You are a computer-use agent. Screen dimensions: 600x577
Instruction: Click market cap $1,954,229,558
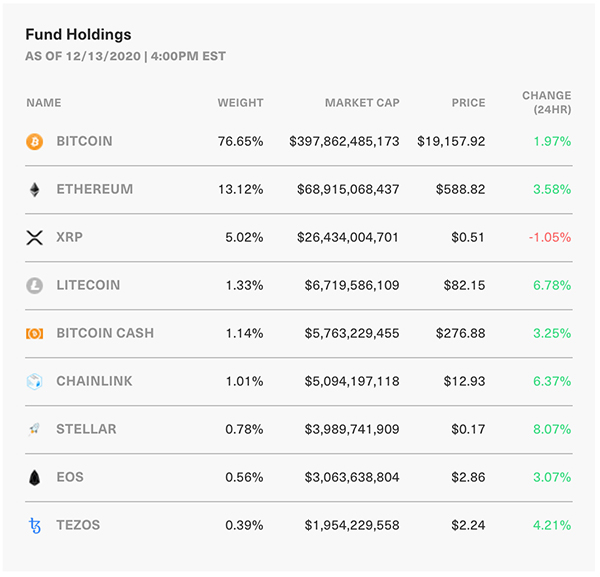pos(352,525)
